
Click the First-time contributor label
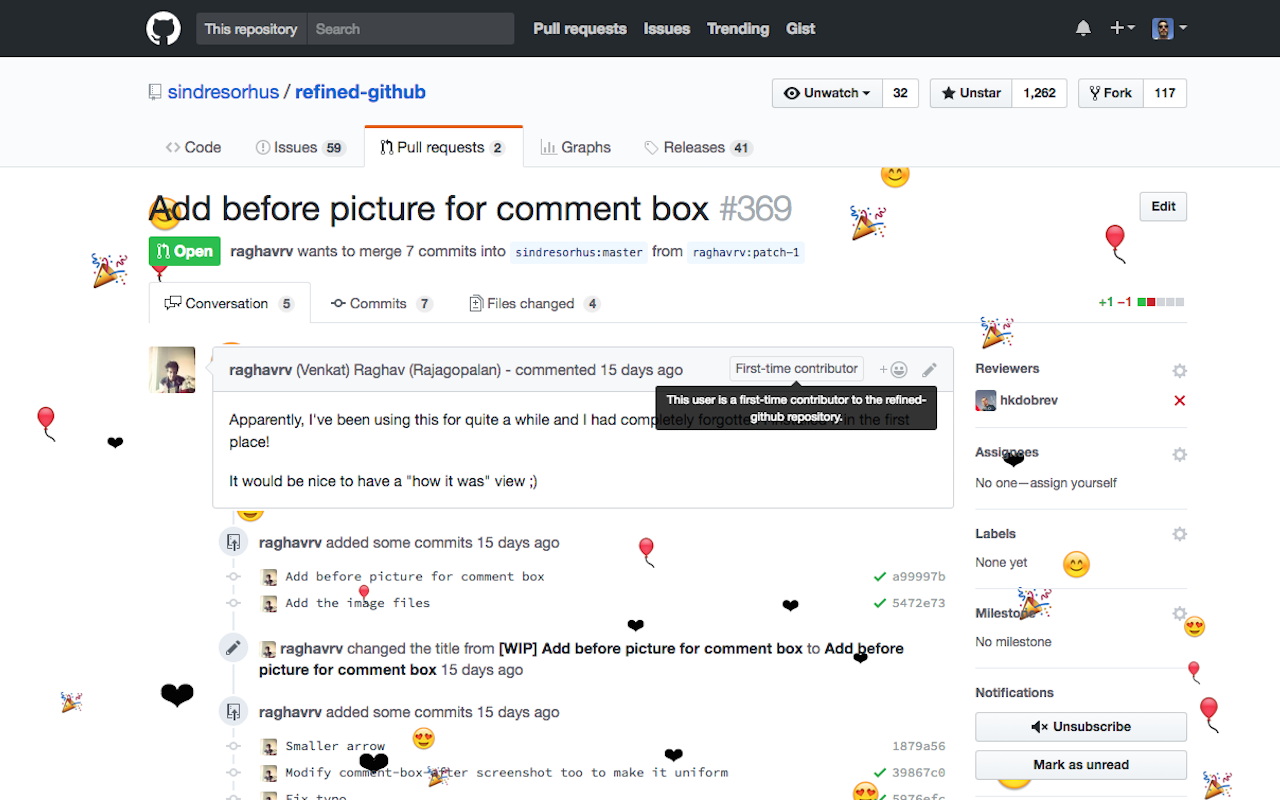click(797, 369)
